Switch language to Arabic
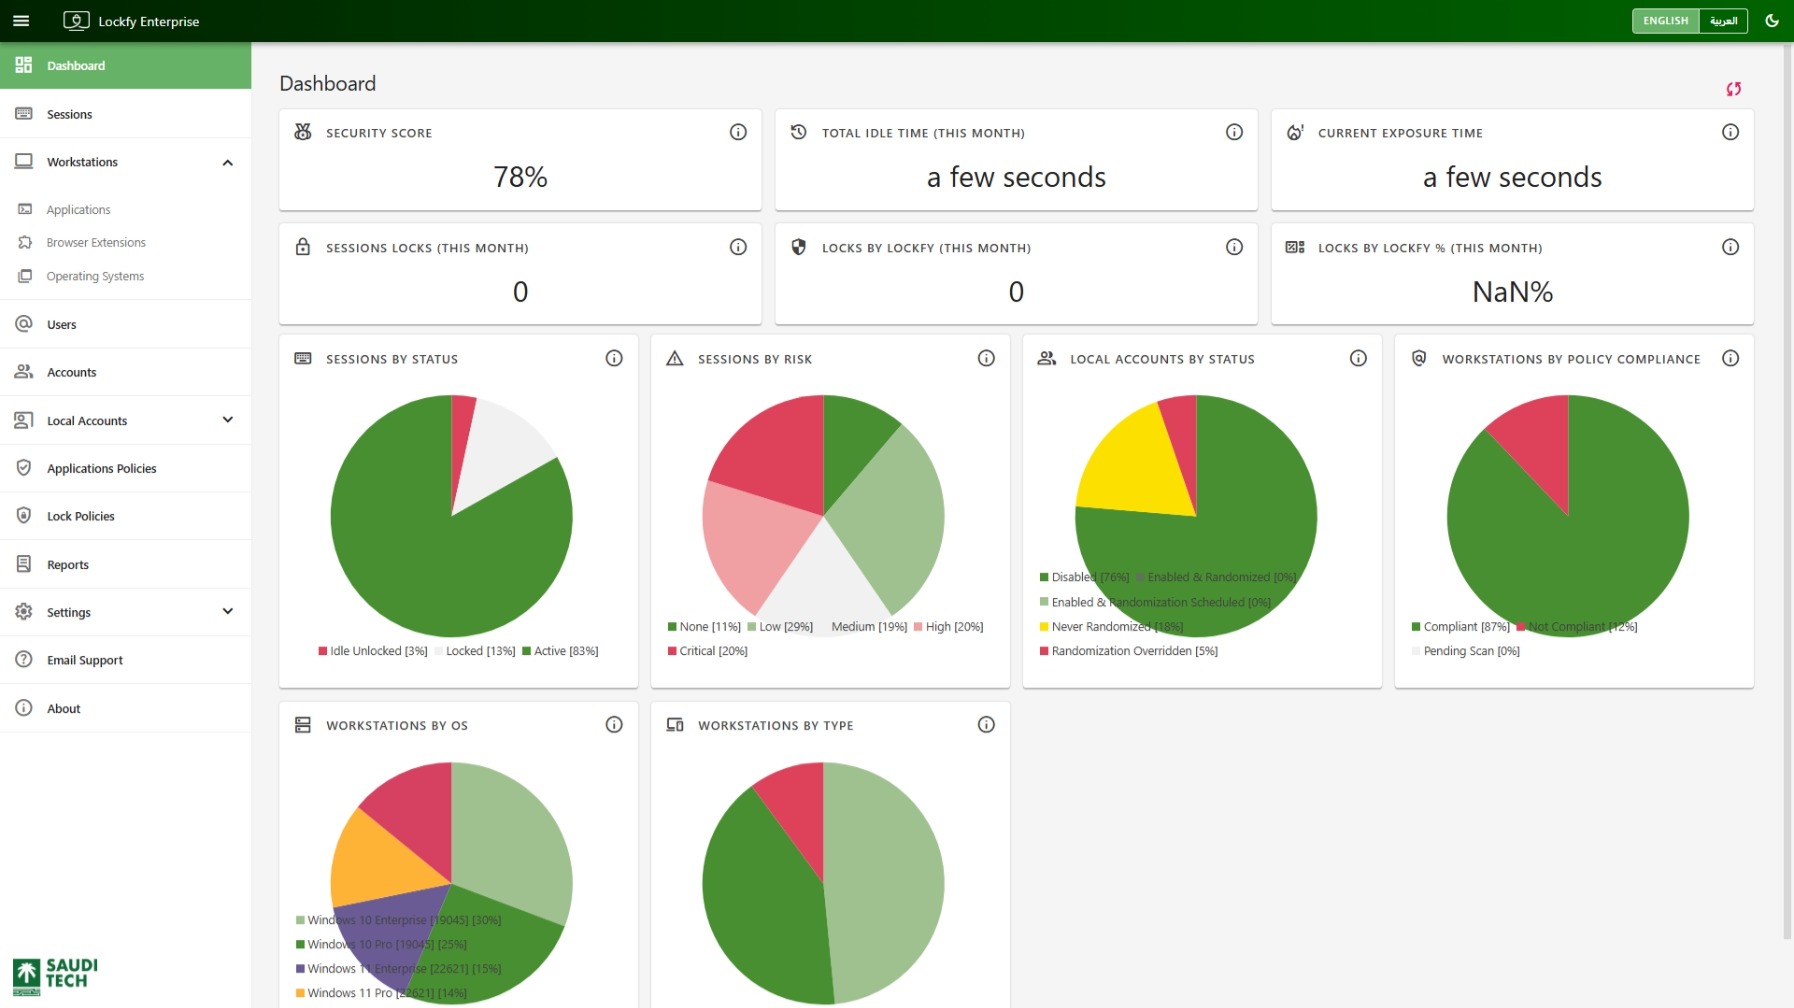1794x1008 pixels. coord(1723,21)
